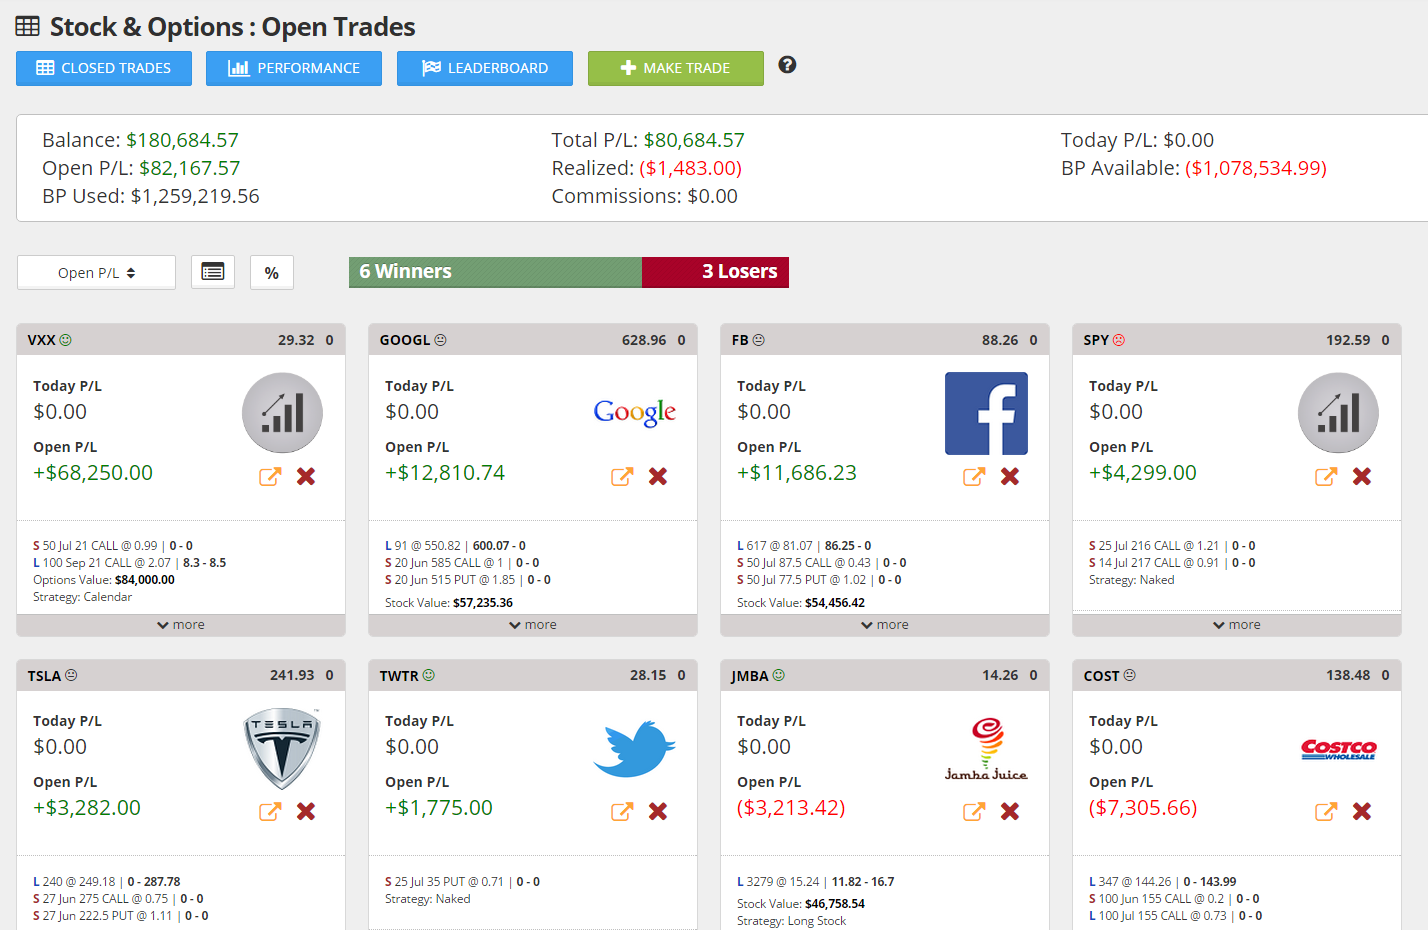Open the TWTR trade external link icon

coord(622,811)
